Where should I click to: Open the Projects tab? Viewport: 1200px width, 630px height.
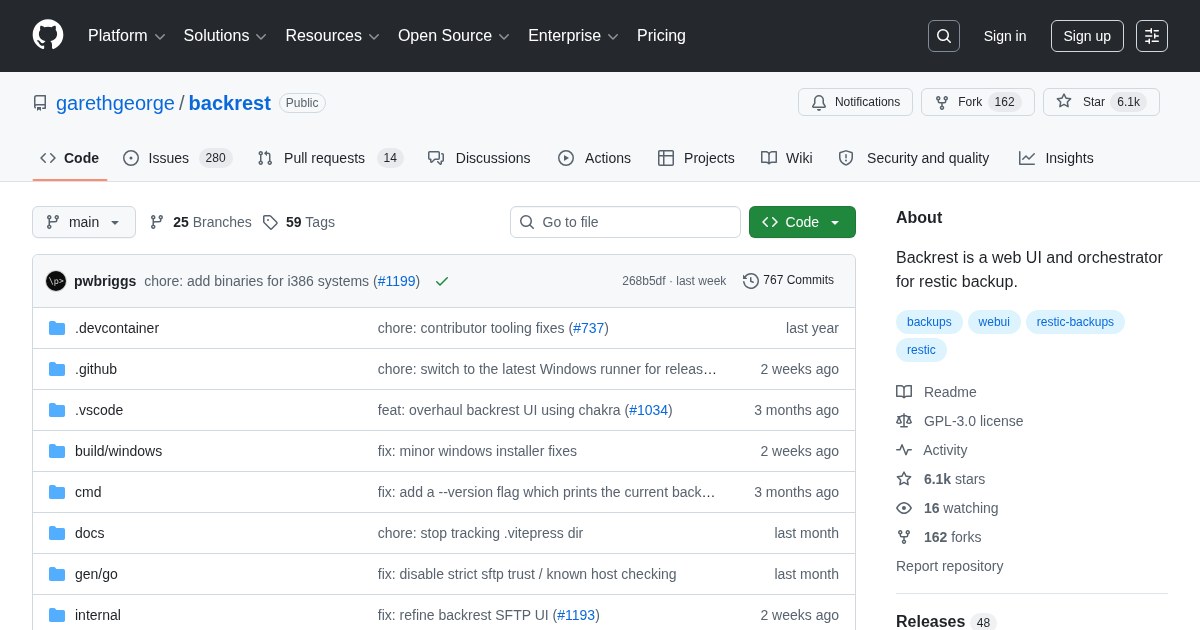coord(696,158)
